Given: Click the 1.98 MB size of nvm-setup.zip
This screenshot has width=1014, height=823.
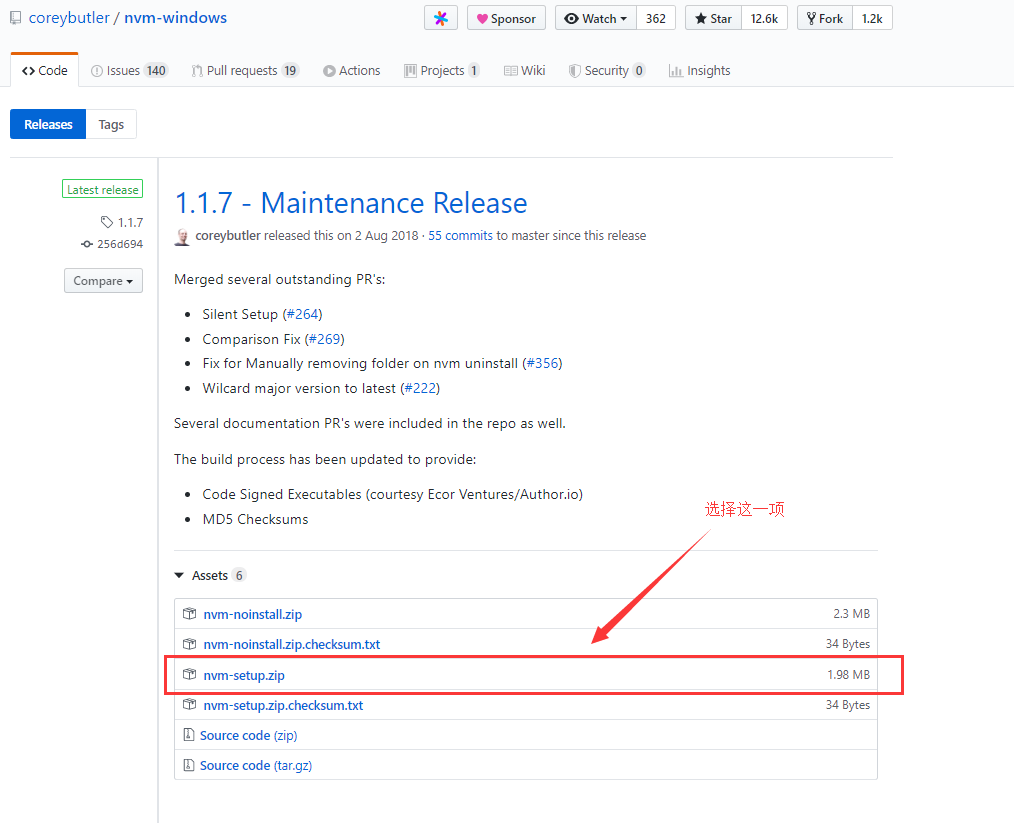Looking at the screenshot, I should tap(848, 674).
